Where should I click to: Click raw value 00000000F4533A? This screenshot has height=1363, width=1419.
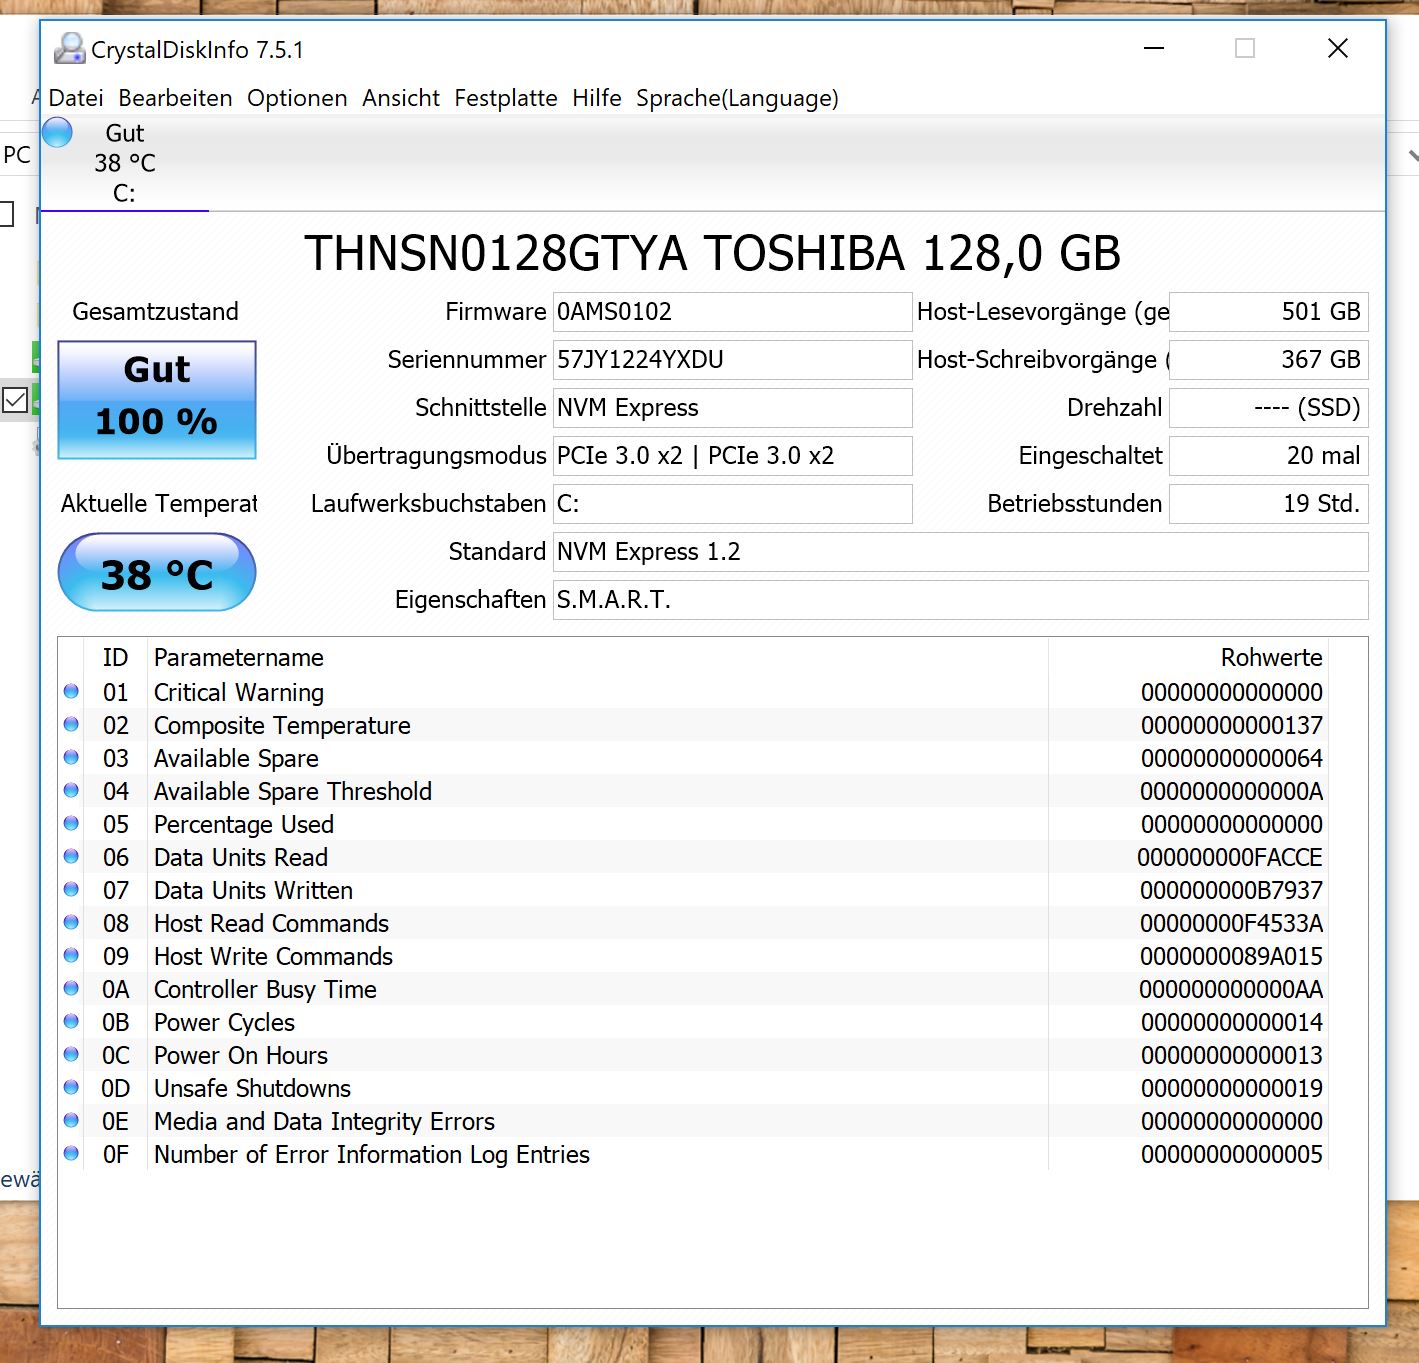coord(1231,923)
